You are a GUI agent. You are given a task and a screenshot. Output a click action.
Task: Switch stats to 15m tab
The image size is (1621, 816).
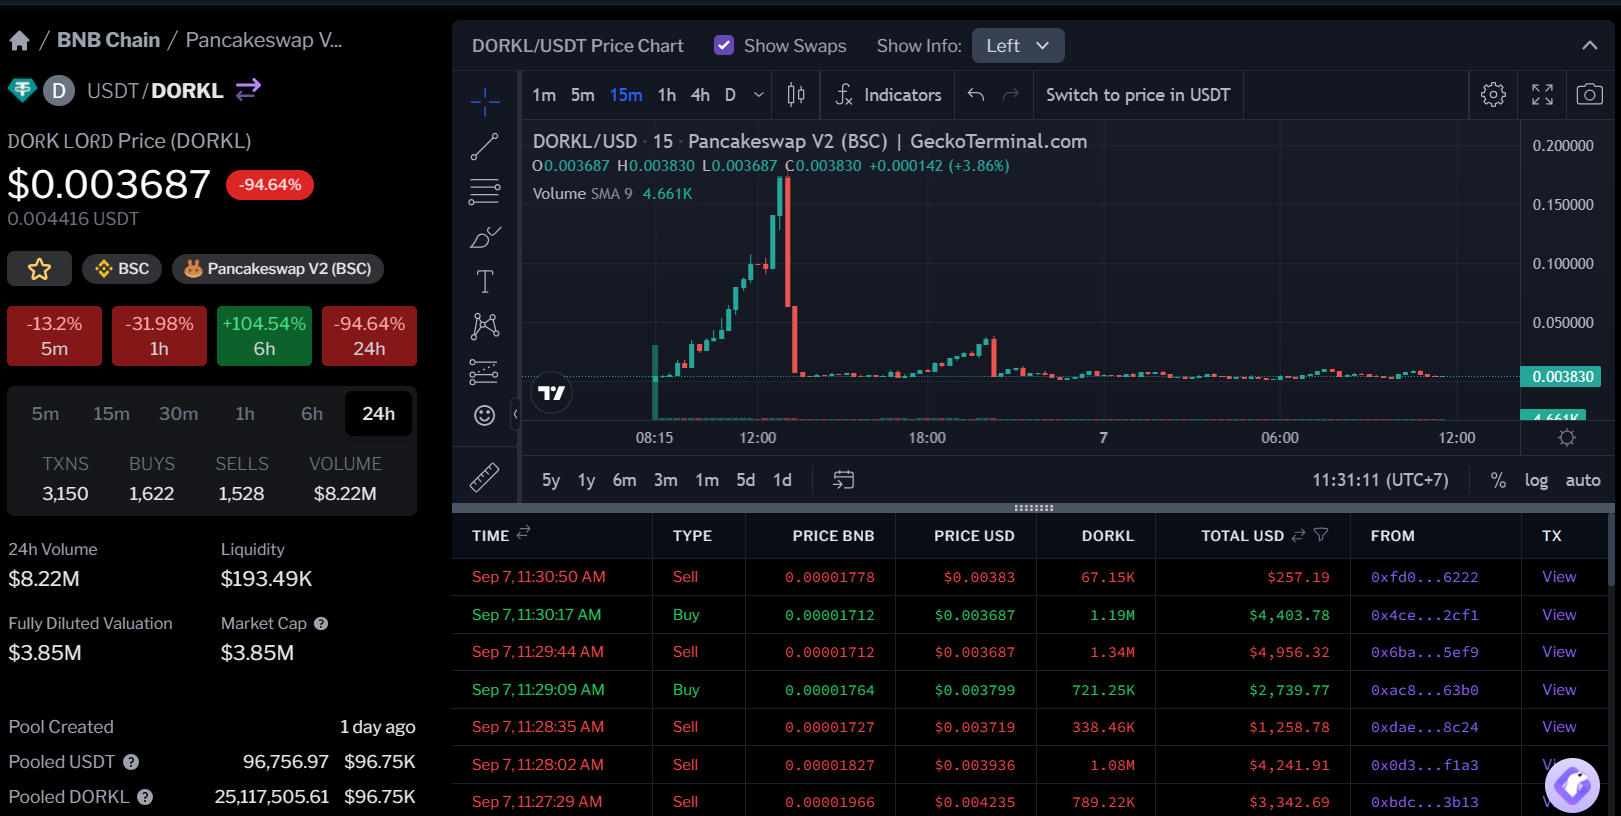tap(111, 414)
